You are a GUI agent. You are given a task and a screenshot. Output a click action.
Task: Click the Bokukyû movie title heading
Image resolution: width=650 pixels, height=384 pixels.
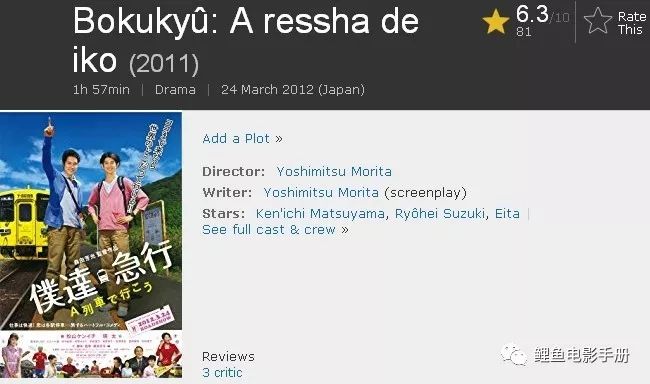(x=246, y=40)
